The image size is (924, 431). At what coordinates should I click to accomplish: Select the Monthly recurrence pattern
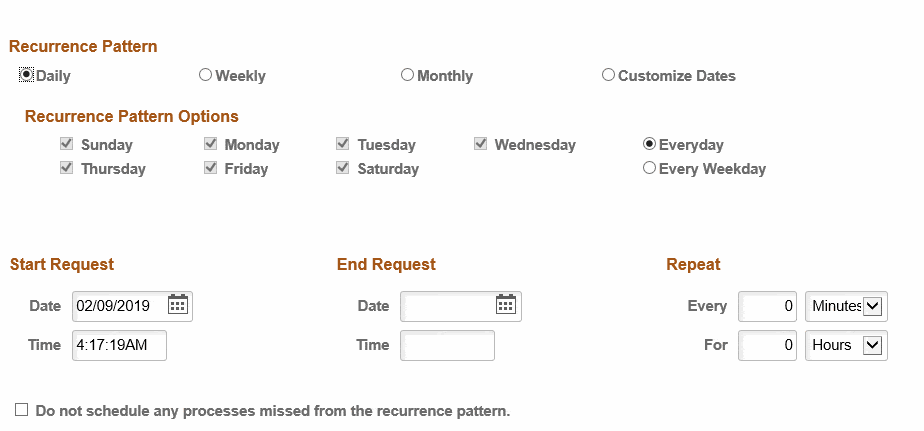click(x=407, y=75)
